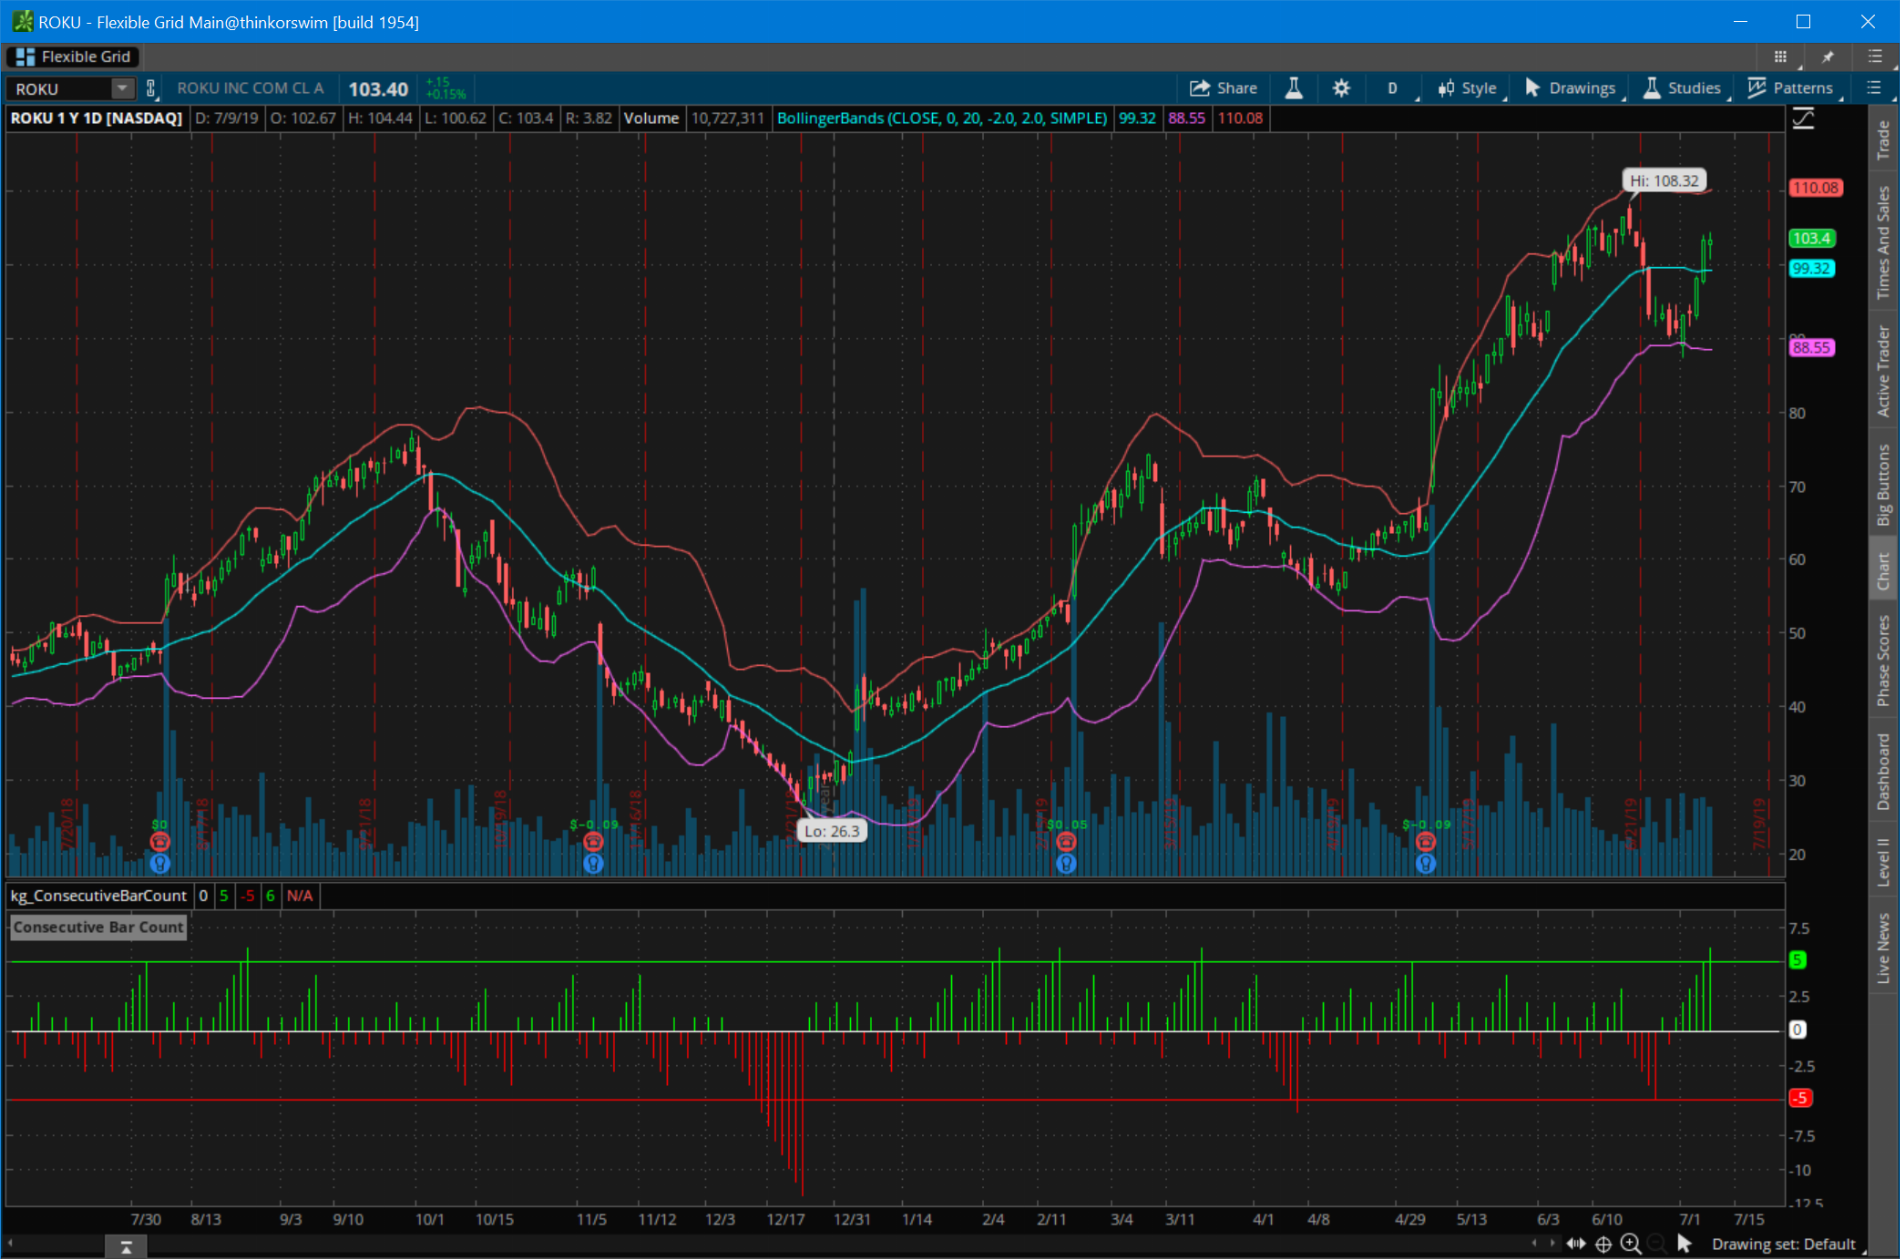Toggle the Active Trader side panel

point(1883,371)
